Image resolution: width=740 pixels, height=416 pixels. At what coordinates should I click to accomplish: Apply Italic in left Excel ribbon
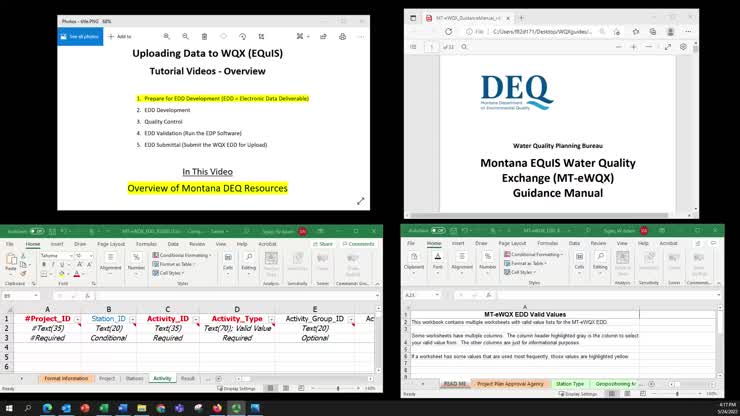point(53,264)
